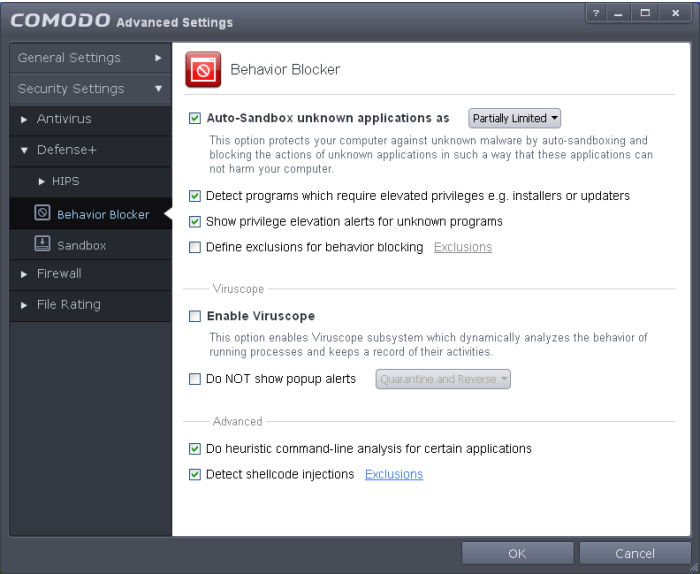
Task: Open the Partially Limited dropdown
Action: click(x=515, y=118)
